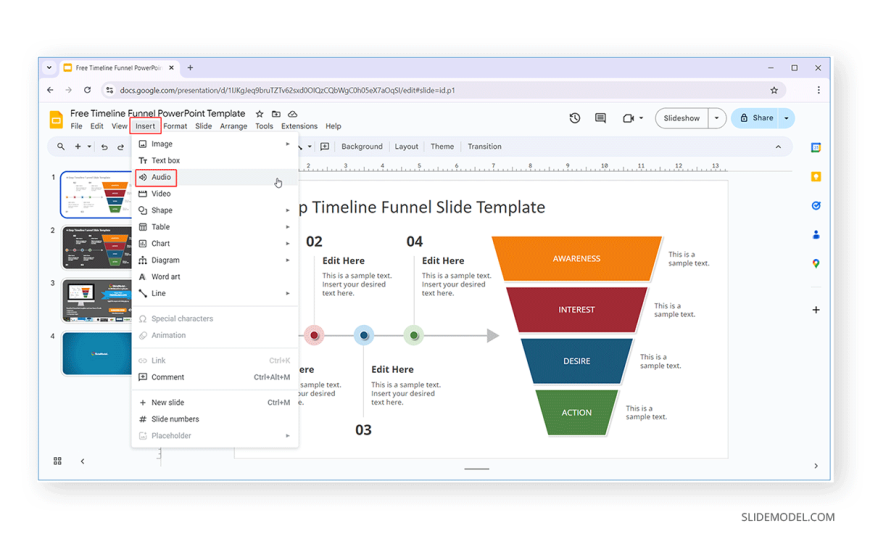The image size is (870, 539).
Task: Open the Slideshow dropdown arrow
Action: 716,118
